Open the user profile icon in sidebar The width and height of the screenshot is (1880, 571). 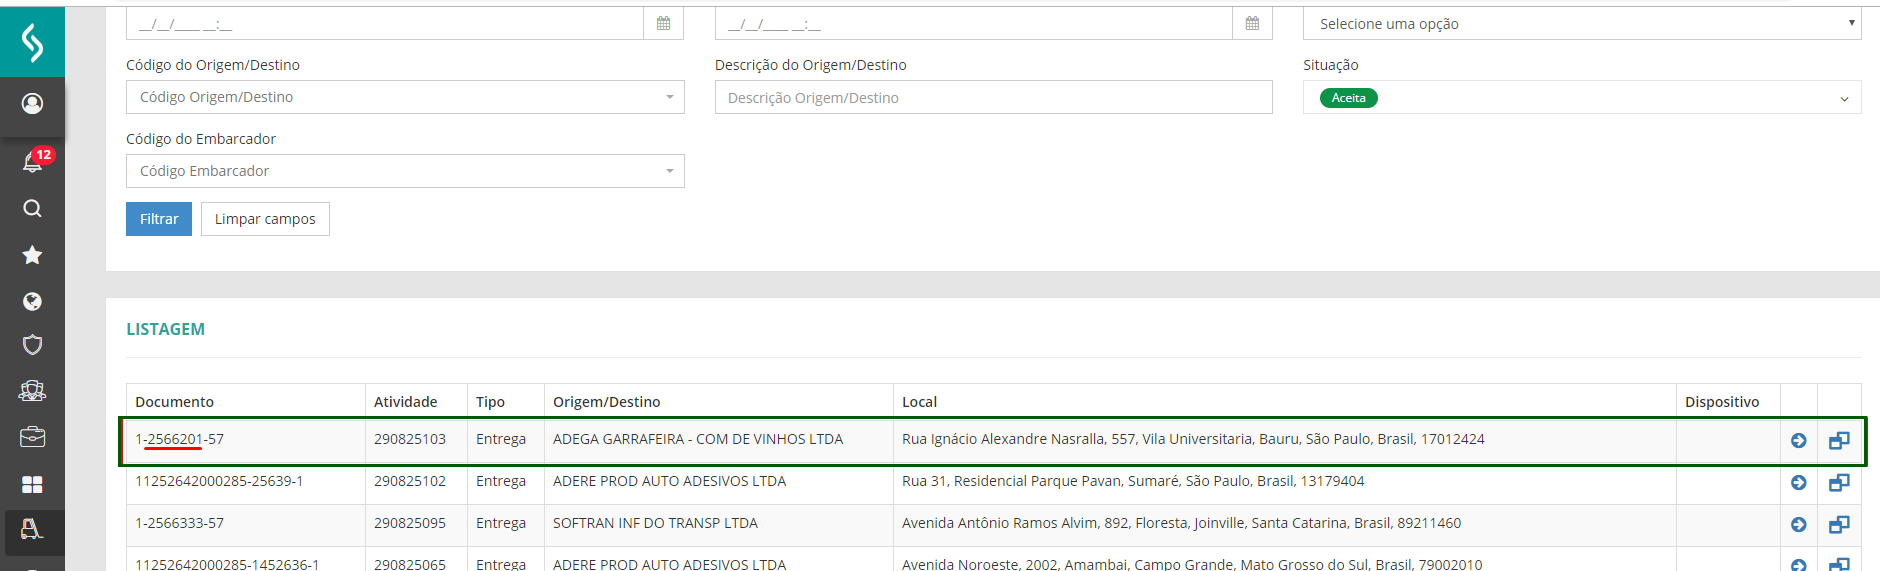coord(32,104)
